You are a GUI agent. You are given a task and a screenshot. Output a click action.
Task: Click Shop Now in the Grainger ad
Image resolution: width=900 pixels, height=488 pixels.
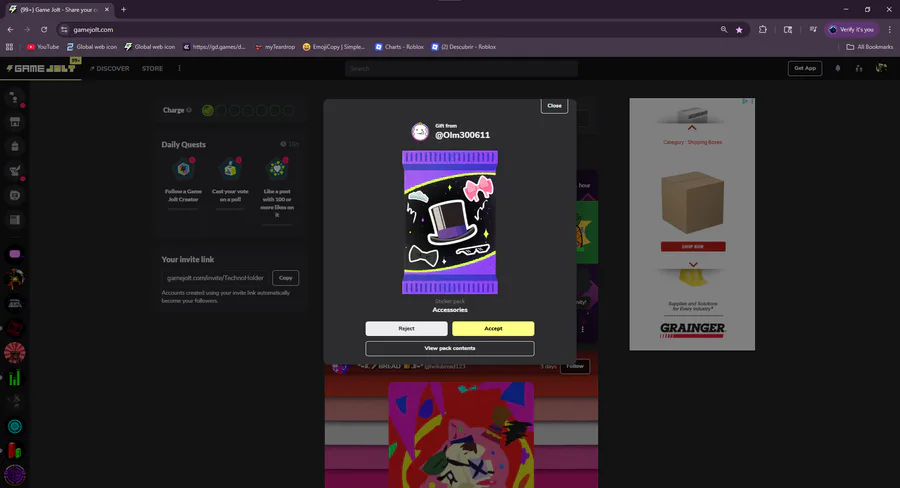(x=693, y=246)
